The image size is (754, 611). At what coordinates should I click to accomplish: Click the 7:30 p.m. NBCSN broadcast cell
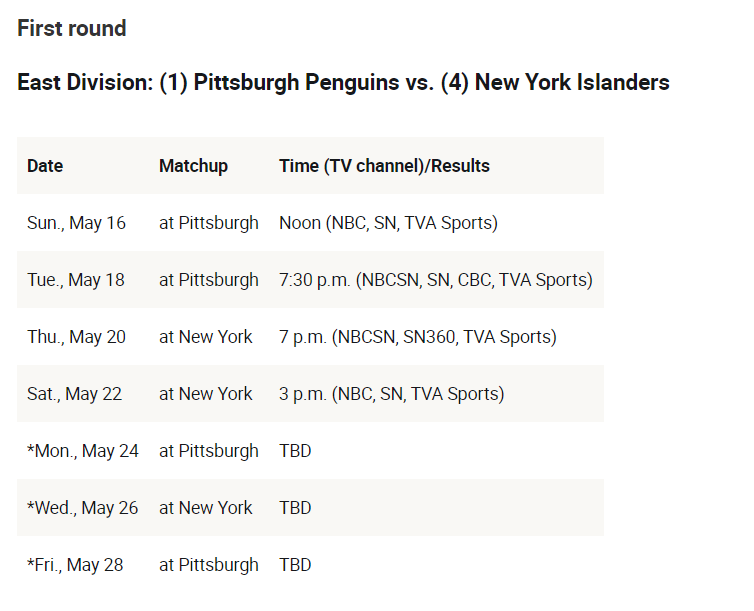point(436,280)
